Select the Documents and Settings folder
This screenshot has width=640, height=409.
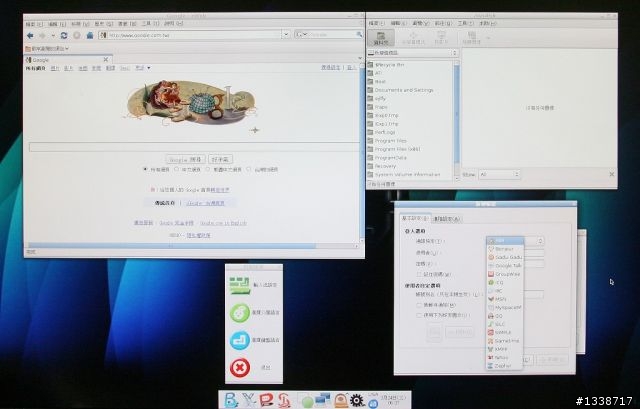400,90
